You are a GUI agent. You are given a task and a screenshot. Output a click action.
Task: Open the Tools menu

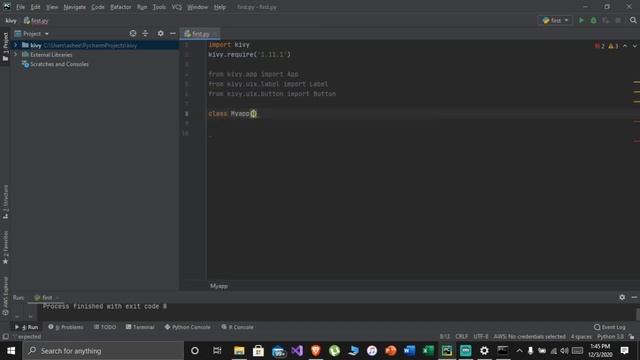click(x=159, y=7)
